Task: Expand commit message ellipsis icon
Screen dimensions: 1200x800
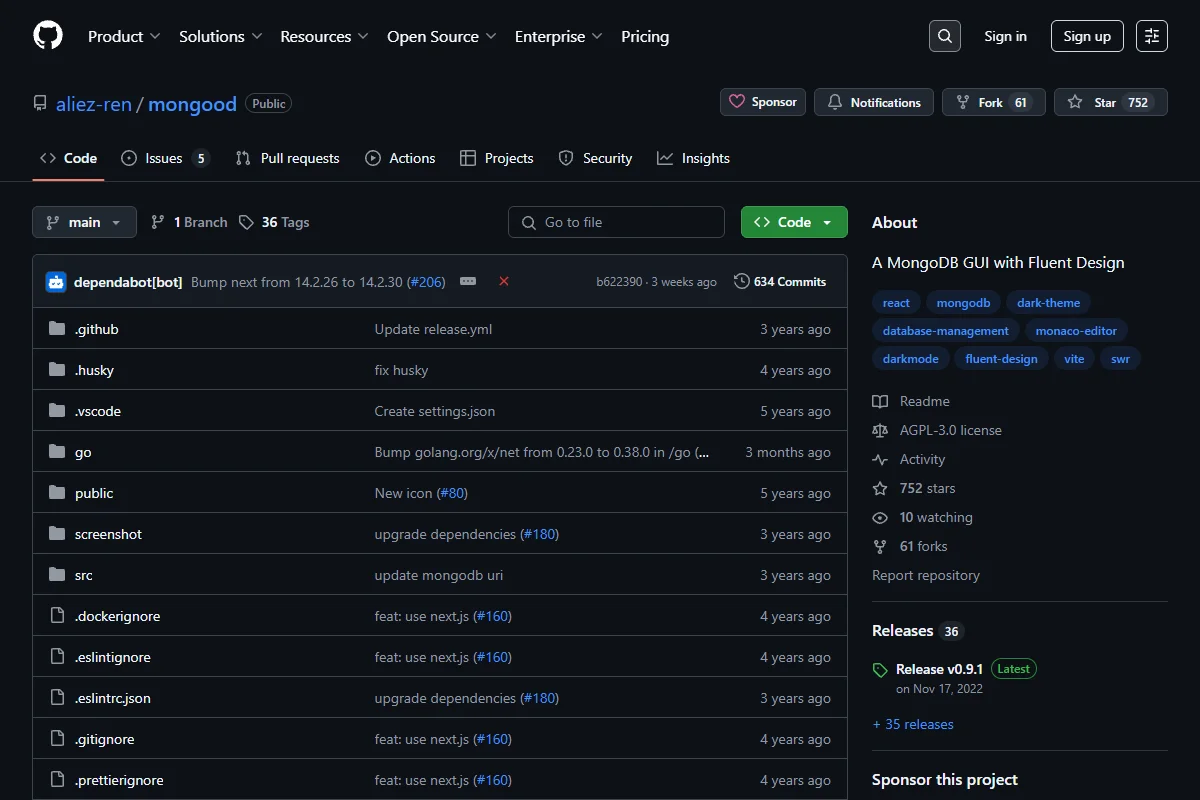Action: pos(468,281)
